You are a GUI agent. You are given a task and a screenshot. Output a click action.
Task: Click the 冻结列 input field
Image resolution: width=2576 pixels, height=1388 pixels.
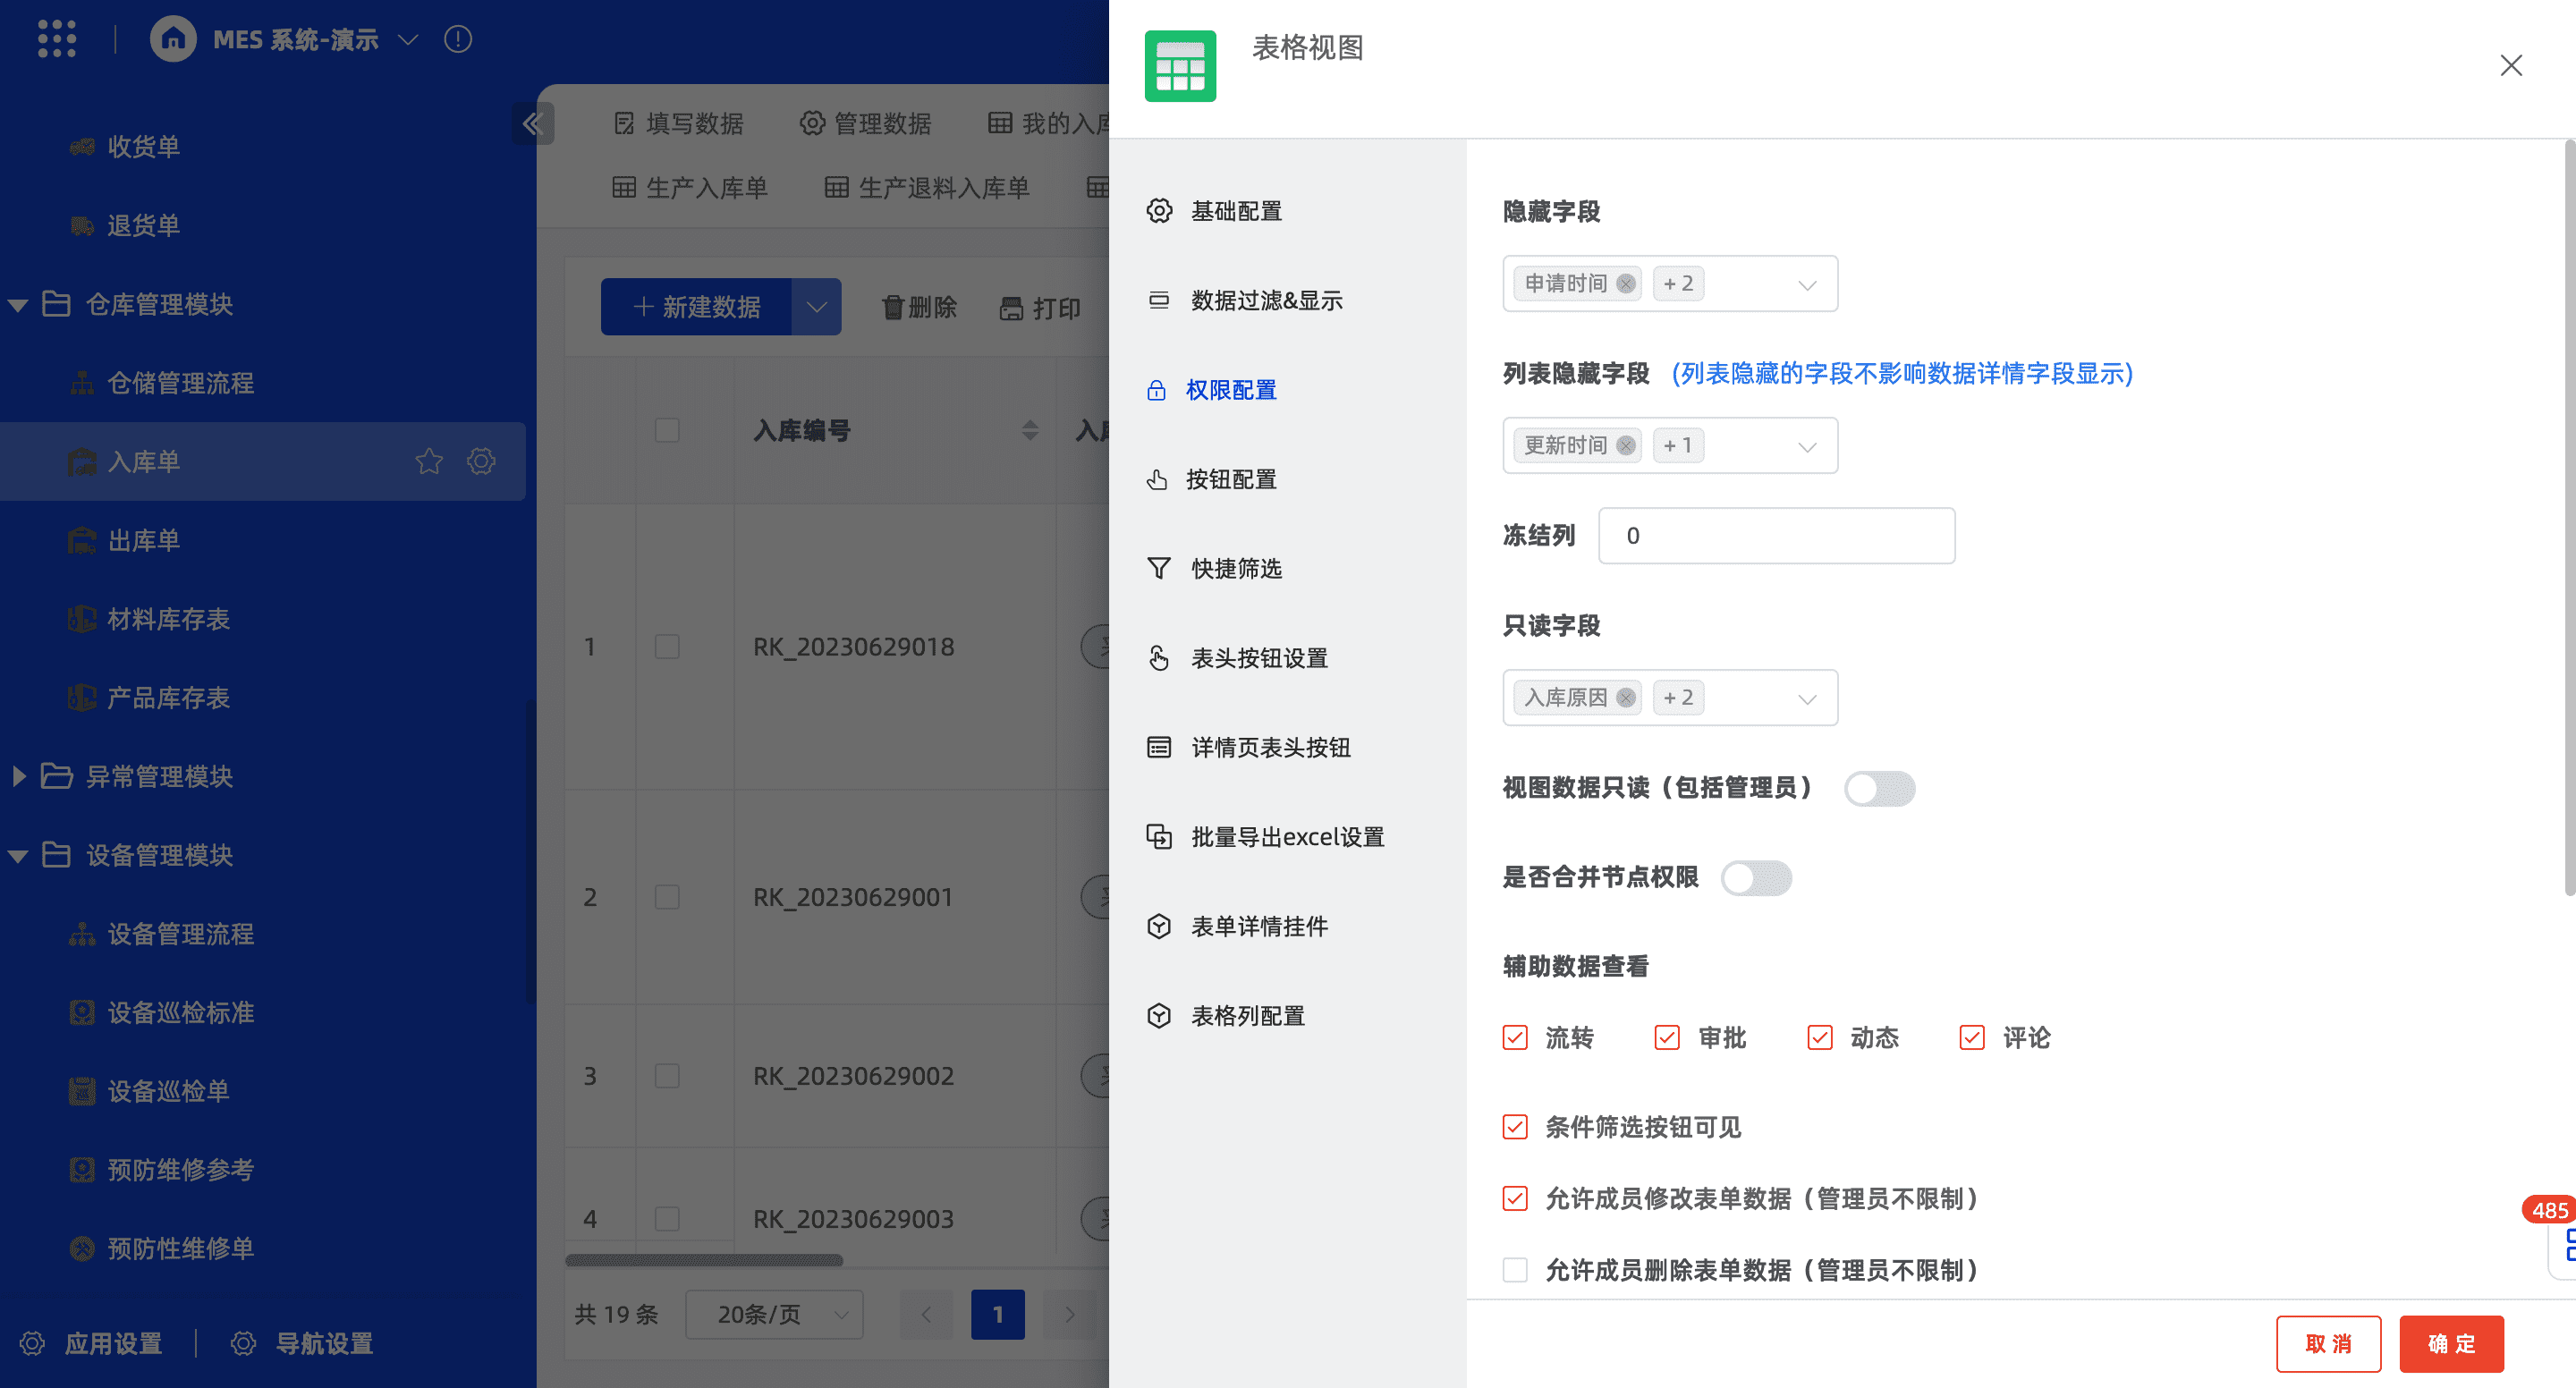tap(1776, 536)
